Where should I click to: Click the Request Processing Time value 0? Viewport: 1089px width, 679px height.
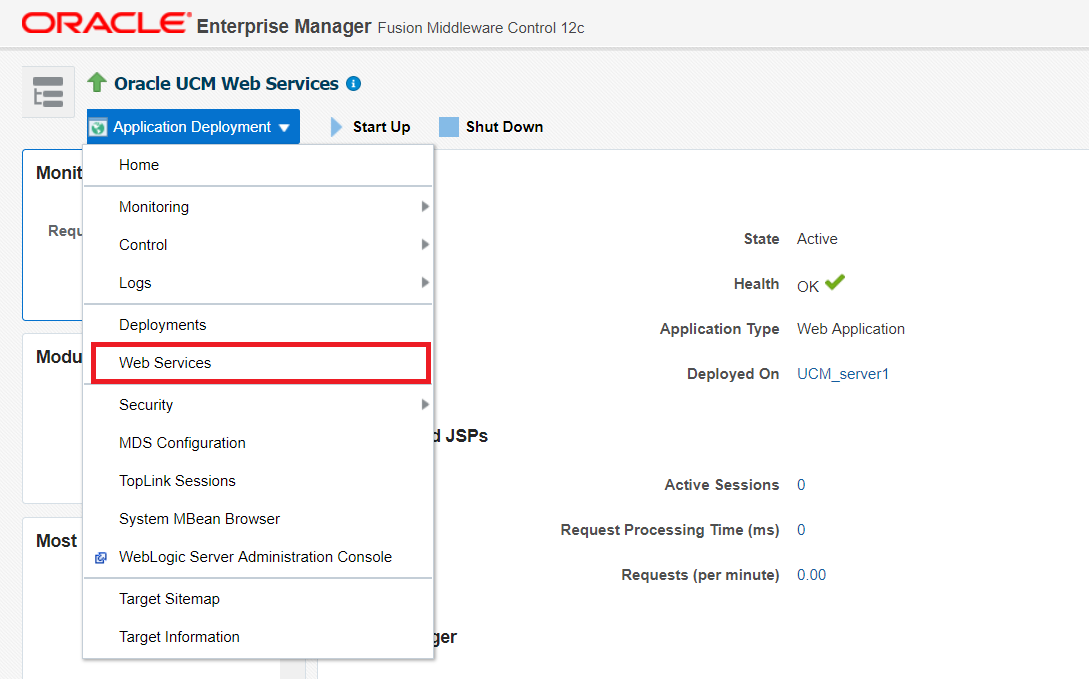(801, 530)
